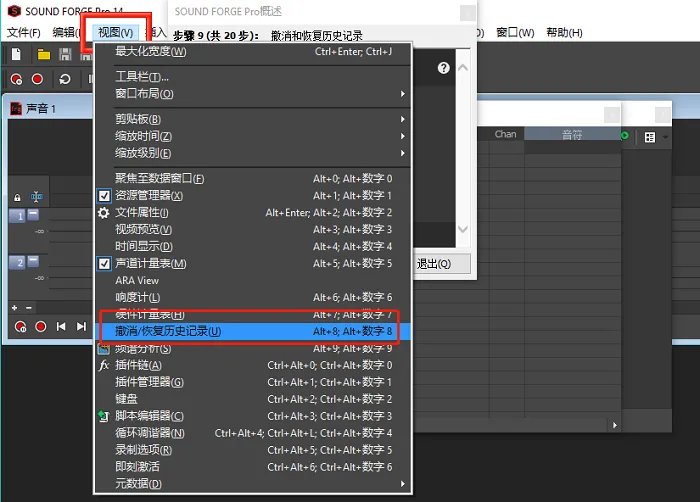This screenshot has height=502, width=700.
Task: Open the 文件(F) menu
Action: pyautogui.click(x=24, y=33)
